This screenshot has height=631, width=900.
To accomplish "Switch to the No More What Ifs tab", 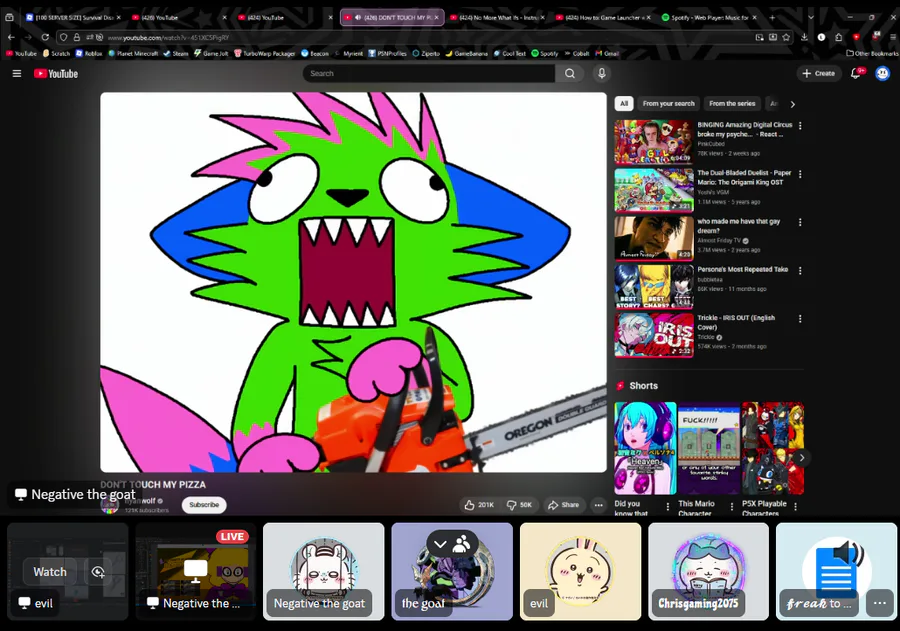I will [498, 18].
